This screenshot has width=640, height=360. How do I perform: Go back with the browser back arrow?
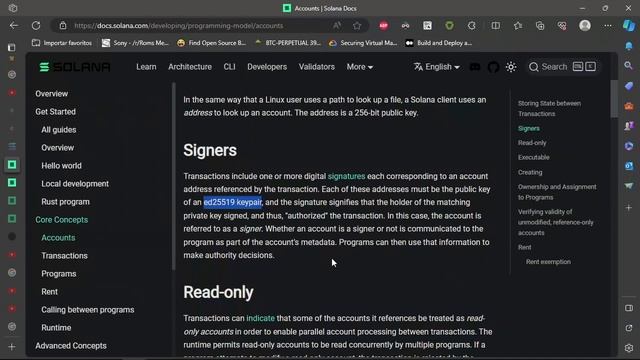[14, 26]
